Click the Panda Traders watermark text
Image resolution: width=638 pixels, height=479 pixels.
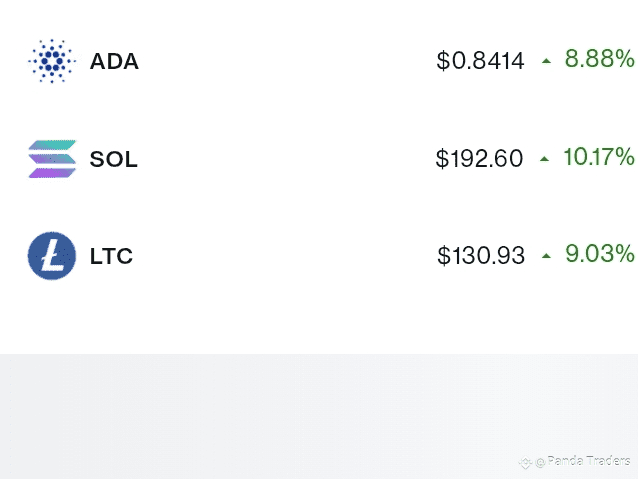coord(589,461)
